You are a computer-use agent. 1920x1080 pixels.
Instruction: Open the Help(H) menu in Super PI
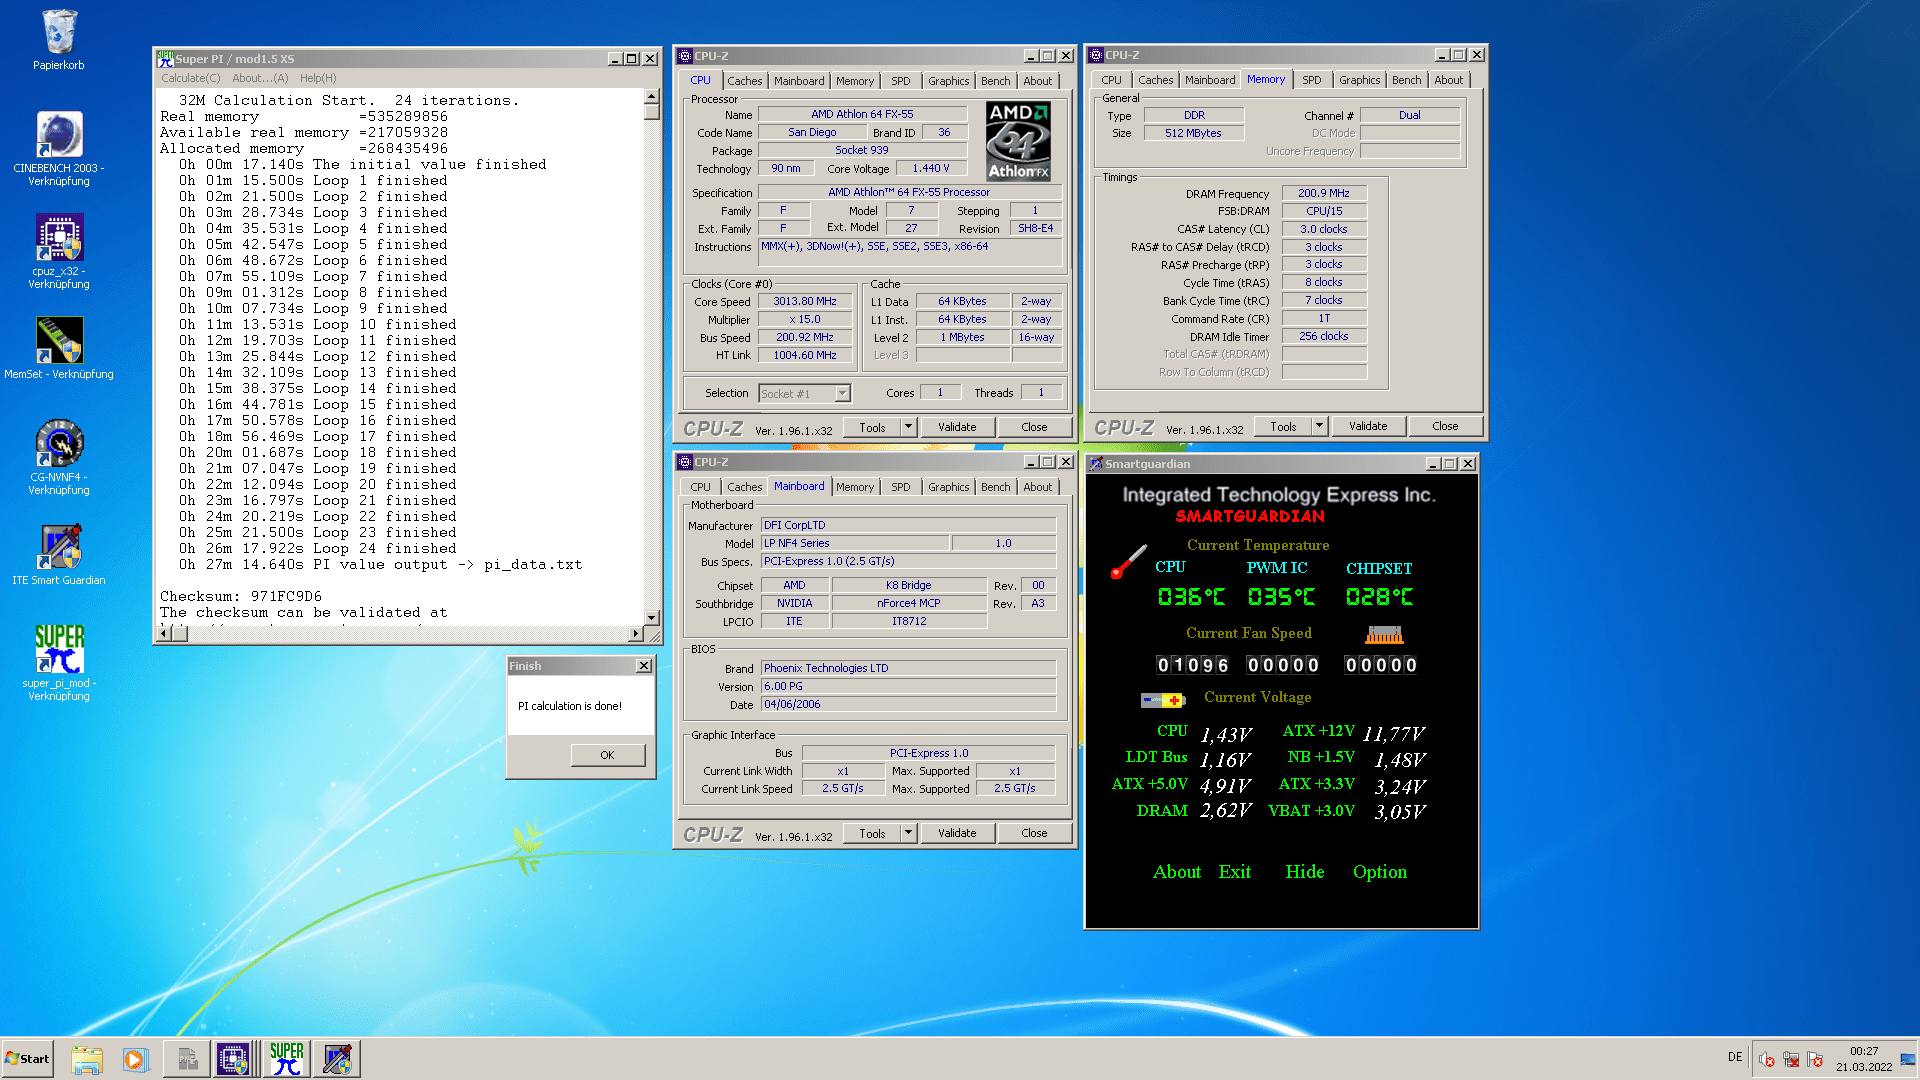click(318, 78)
